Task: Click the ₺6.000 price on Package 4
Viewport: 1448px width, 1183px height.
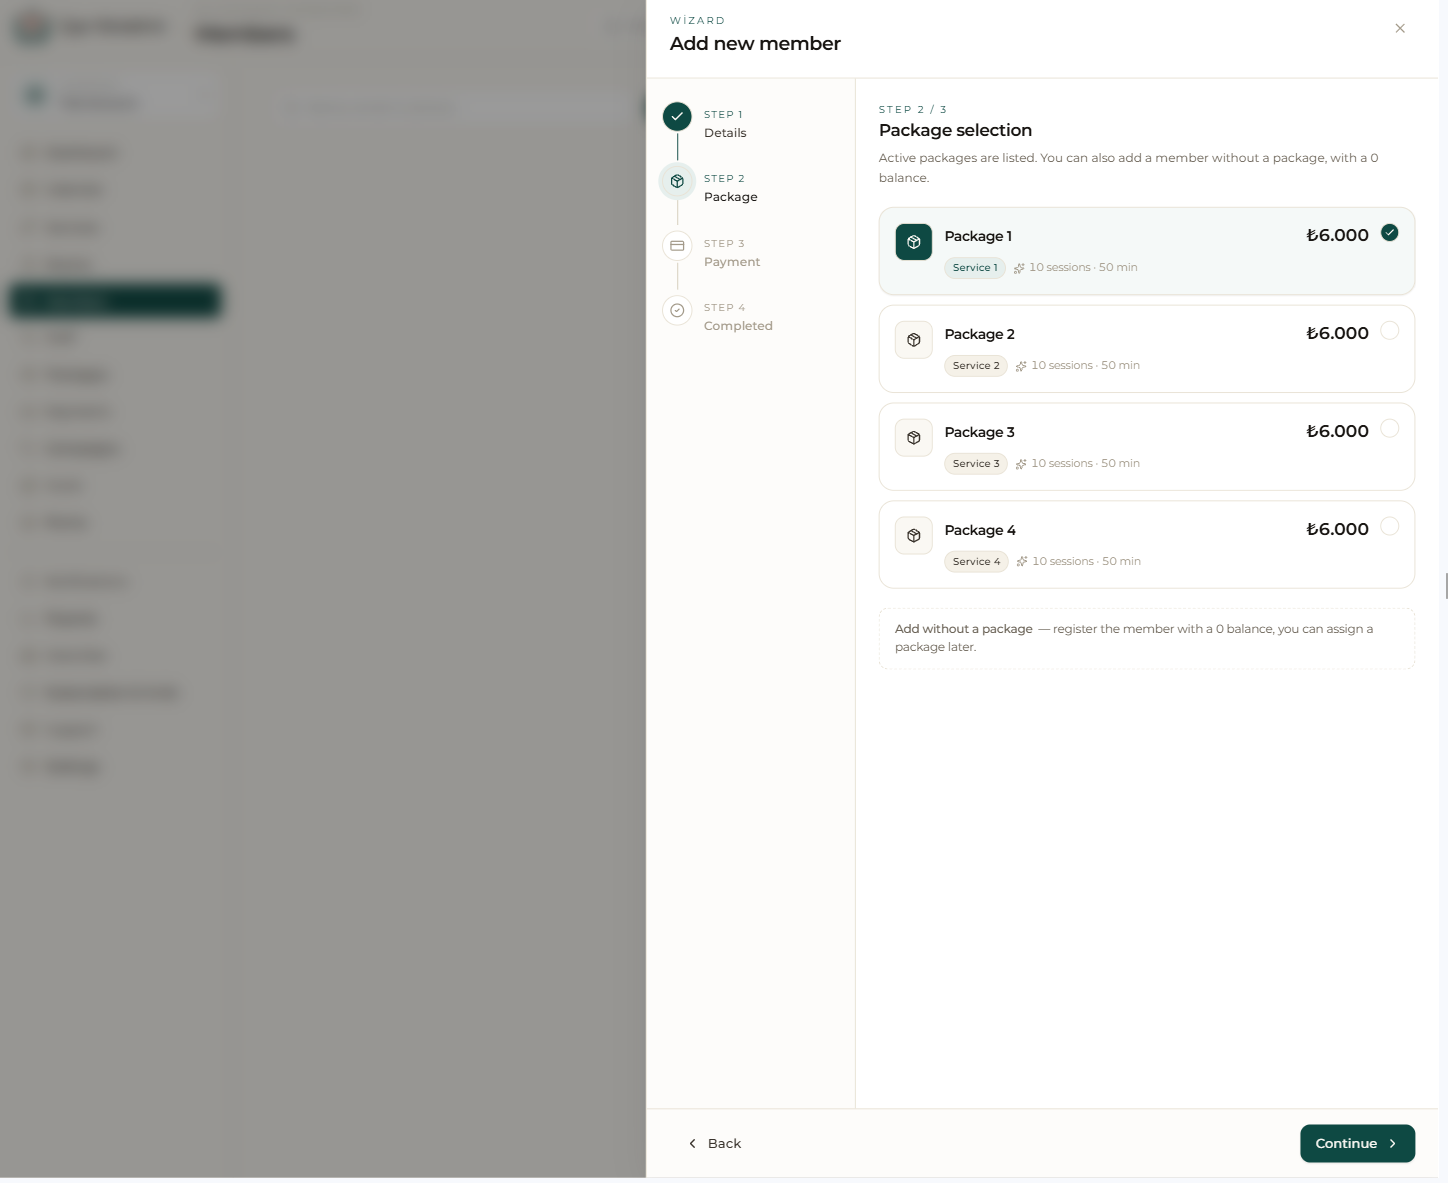Action: pyautogui.click(x=1337, y=529)
